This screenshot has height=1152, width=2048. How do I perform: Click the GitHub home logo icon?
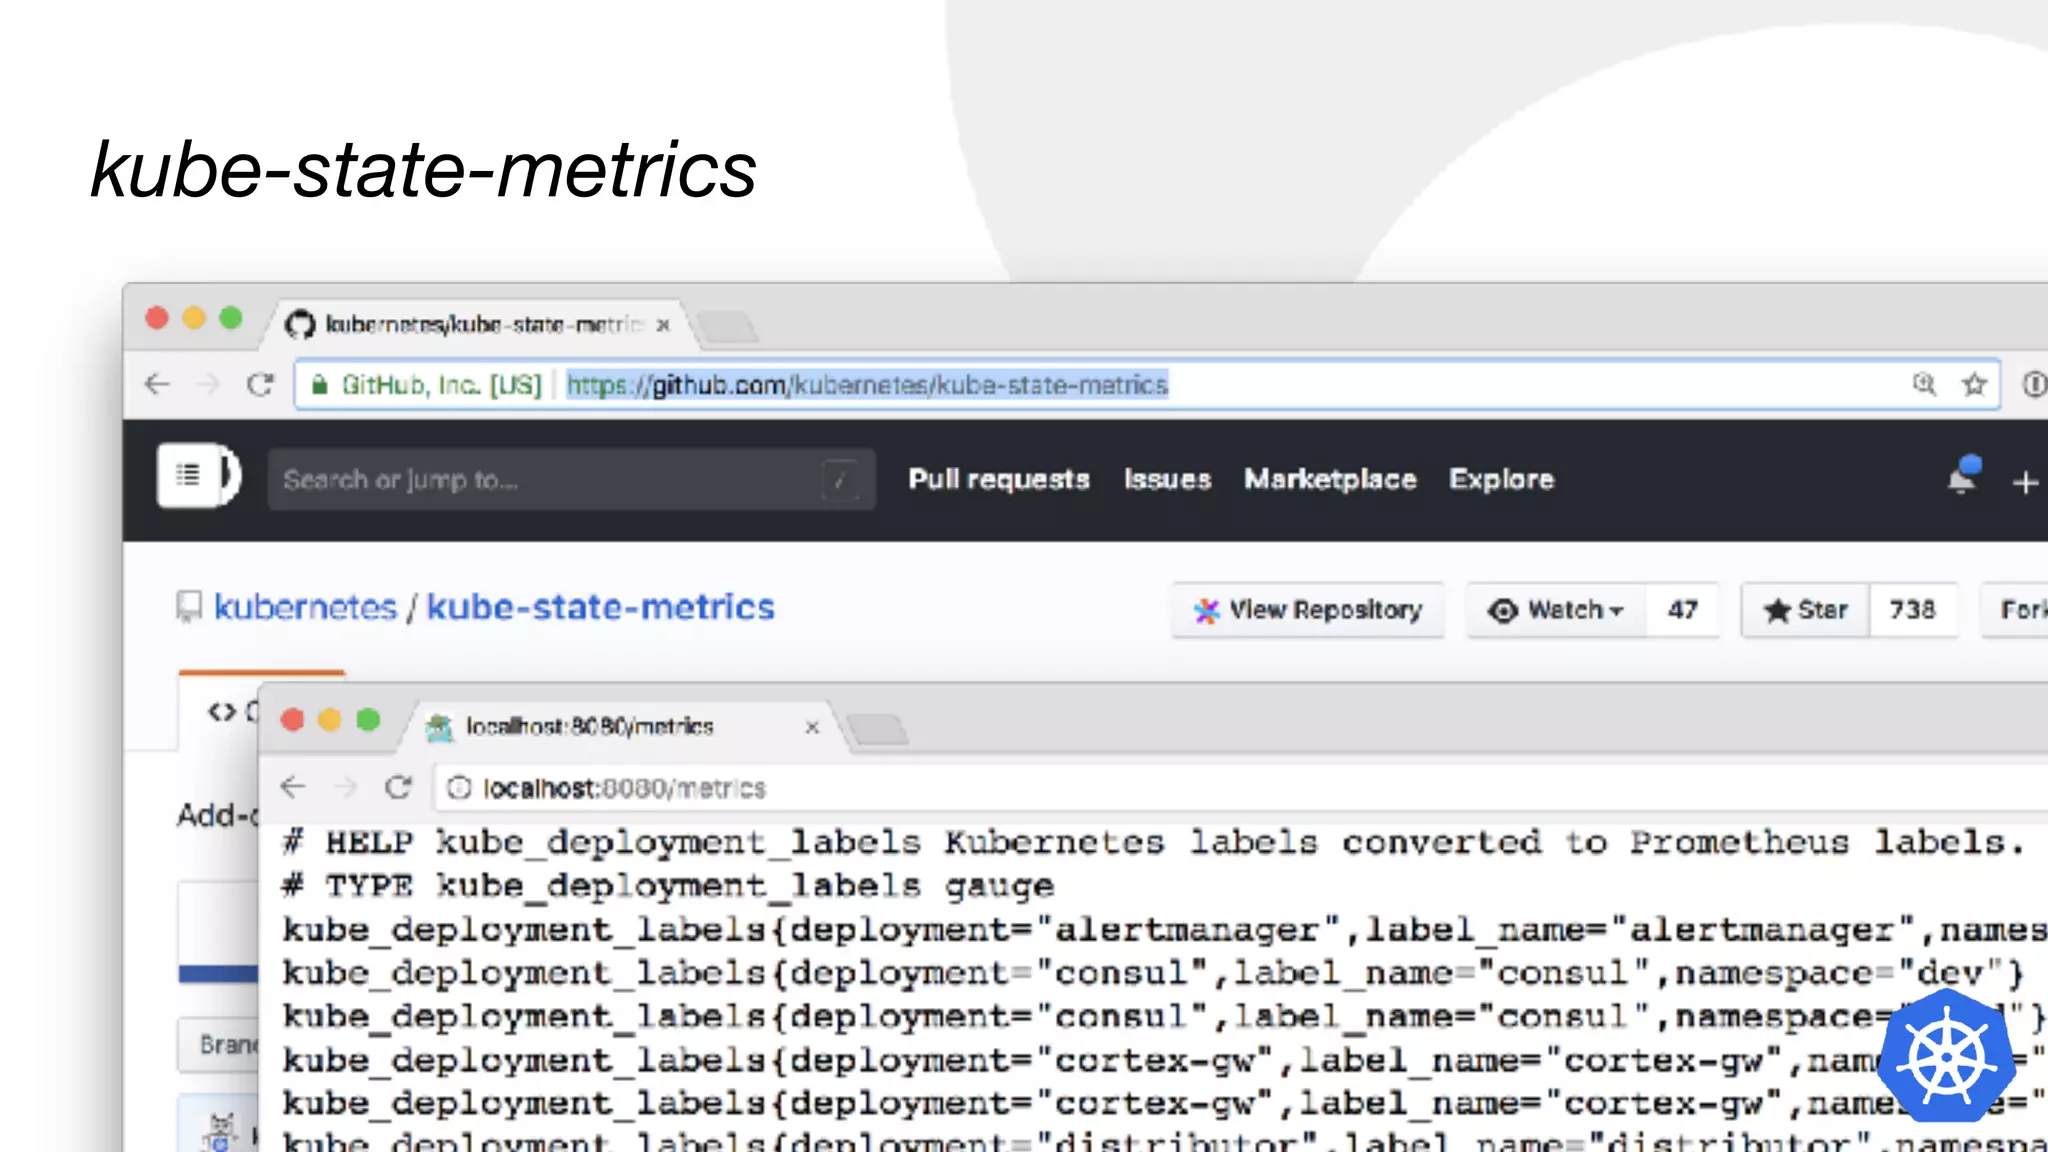198,476
